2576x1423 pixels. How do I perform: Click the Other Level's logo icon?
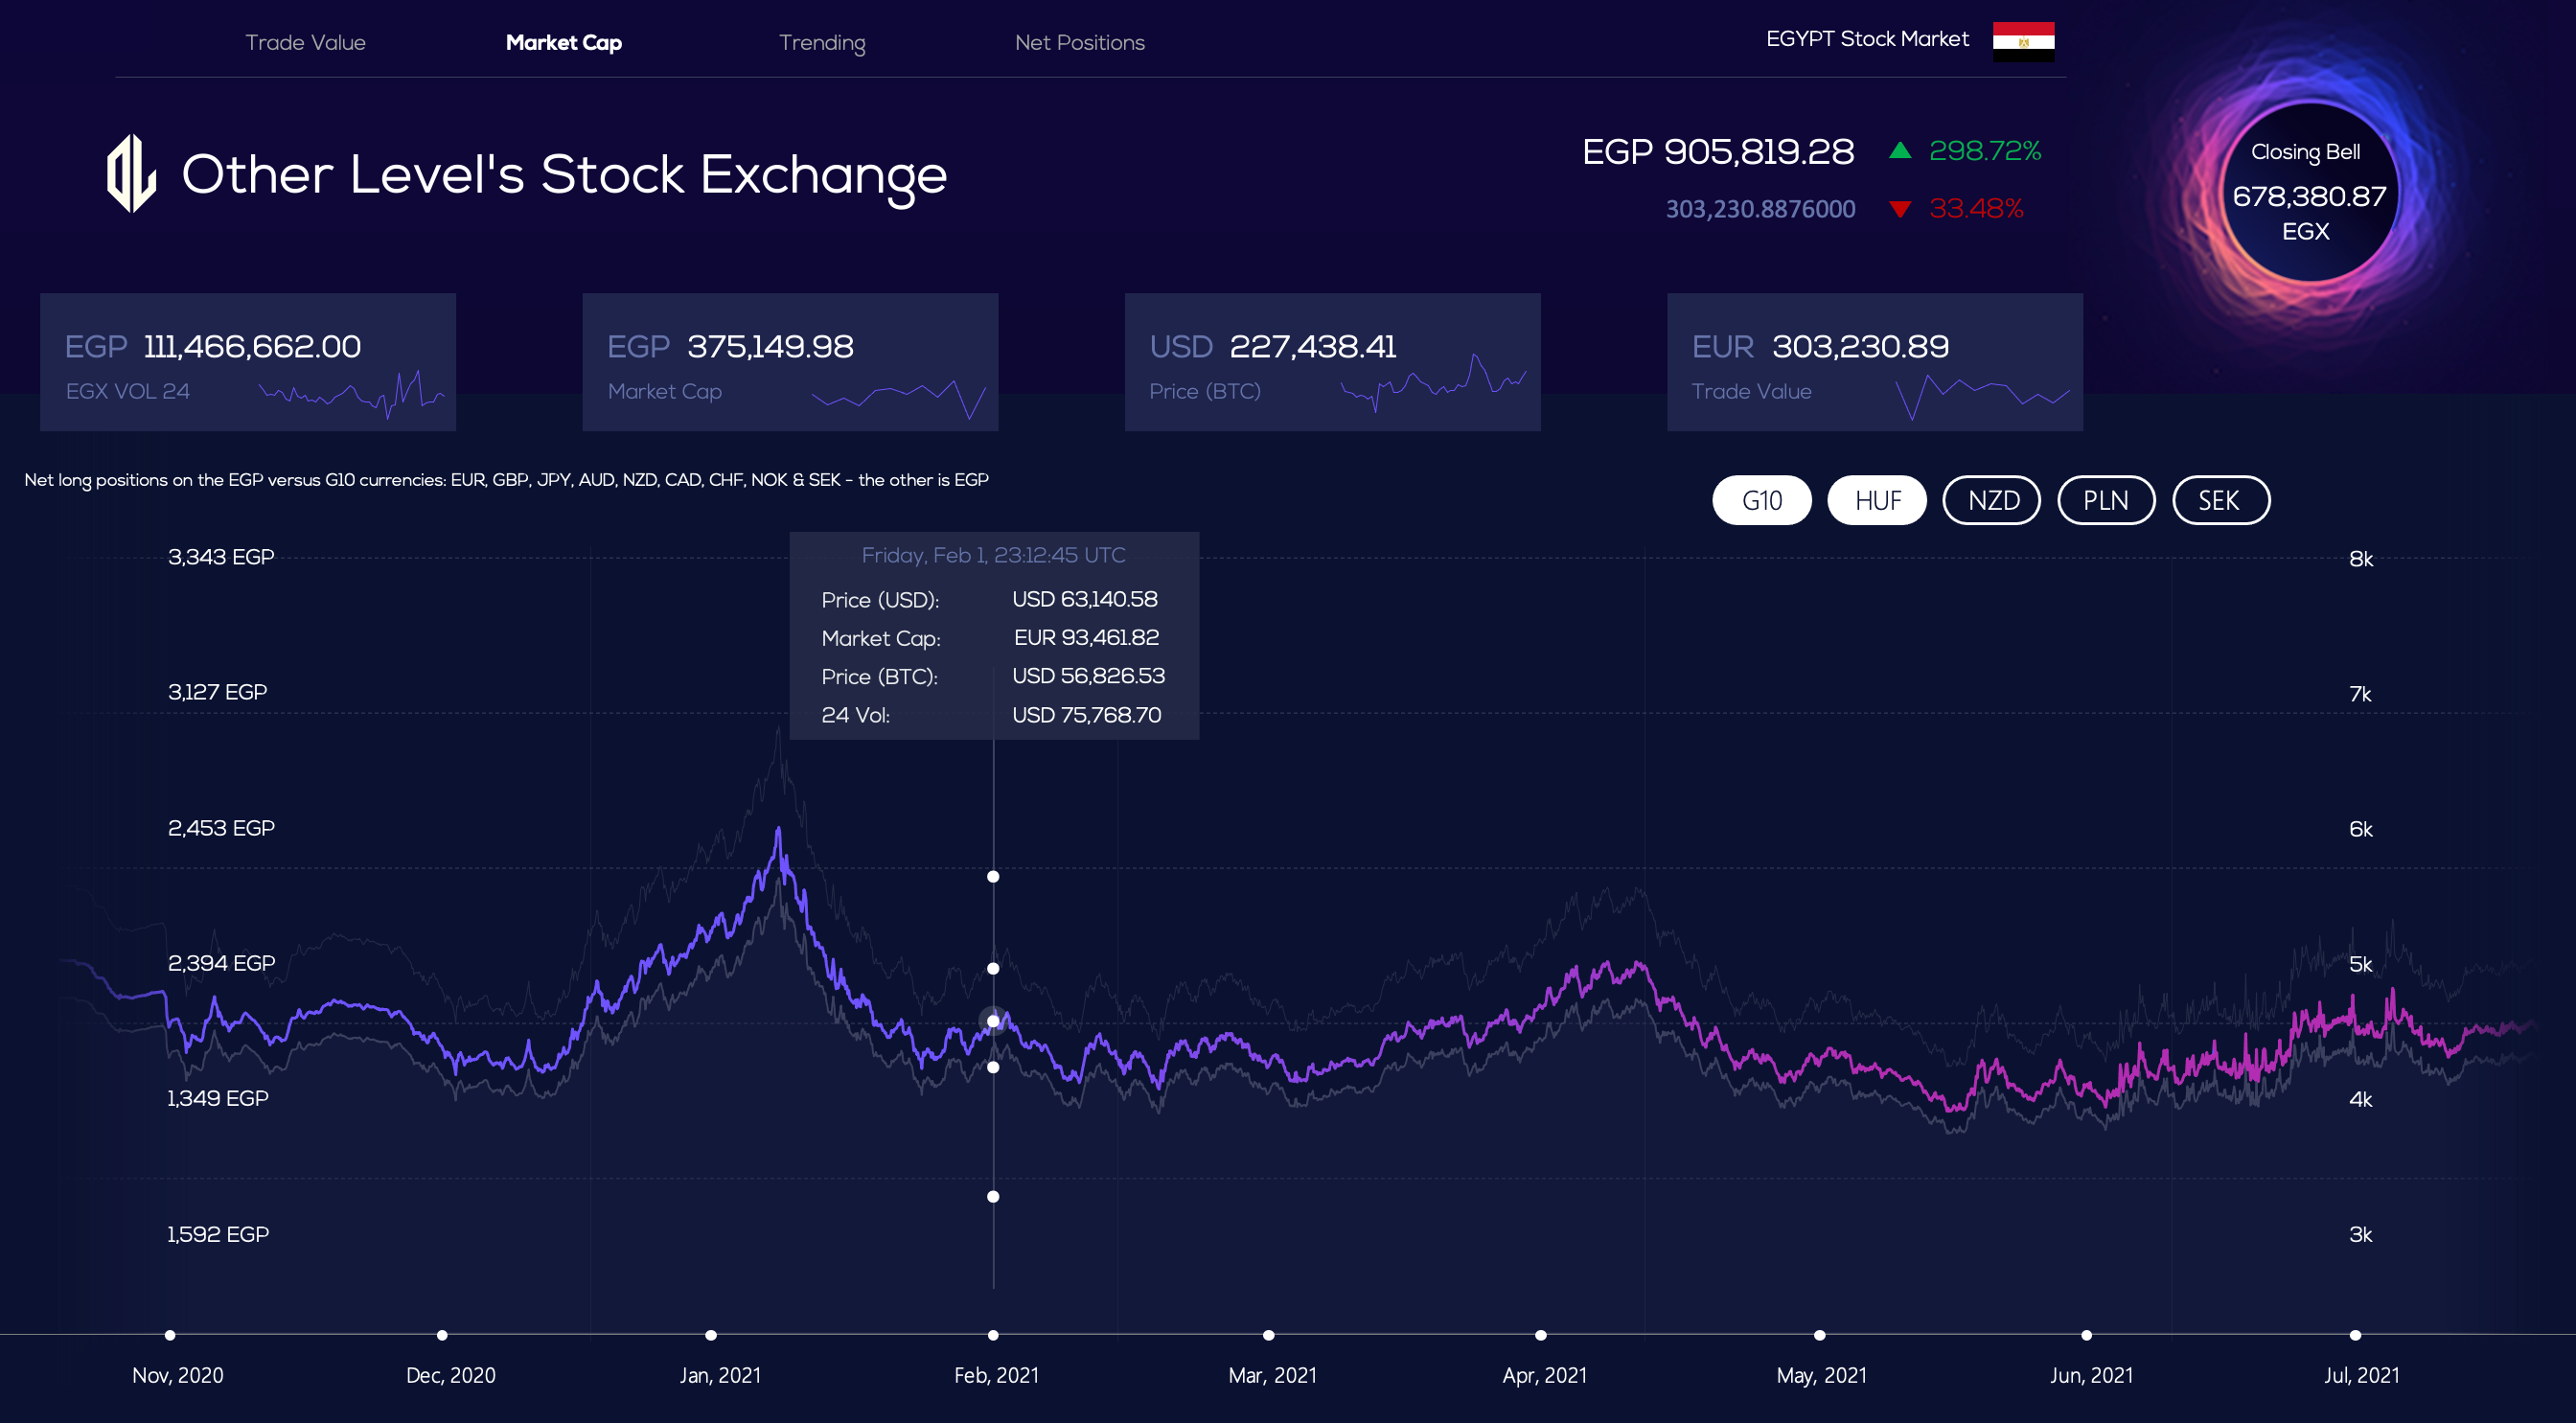(x=131, y=174)
